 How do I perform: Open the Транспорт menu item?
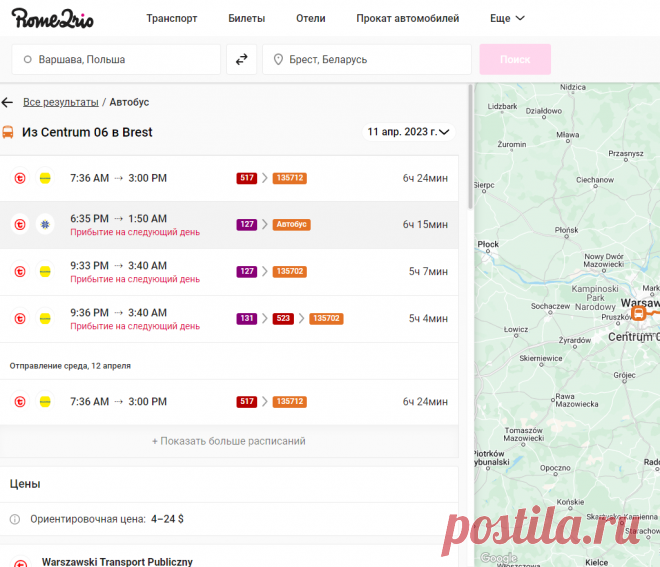point(172,18)
